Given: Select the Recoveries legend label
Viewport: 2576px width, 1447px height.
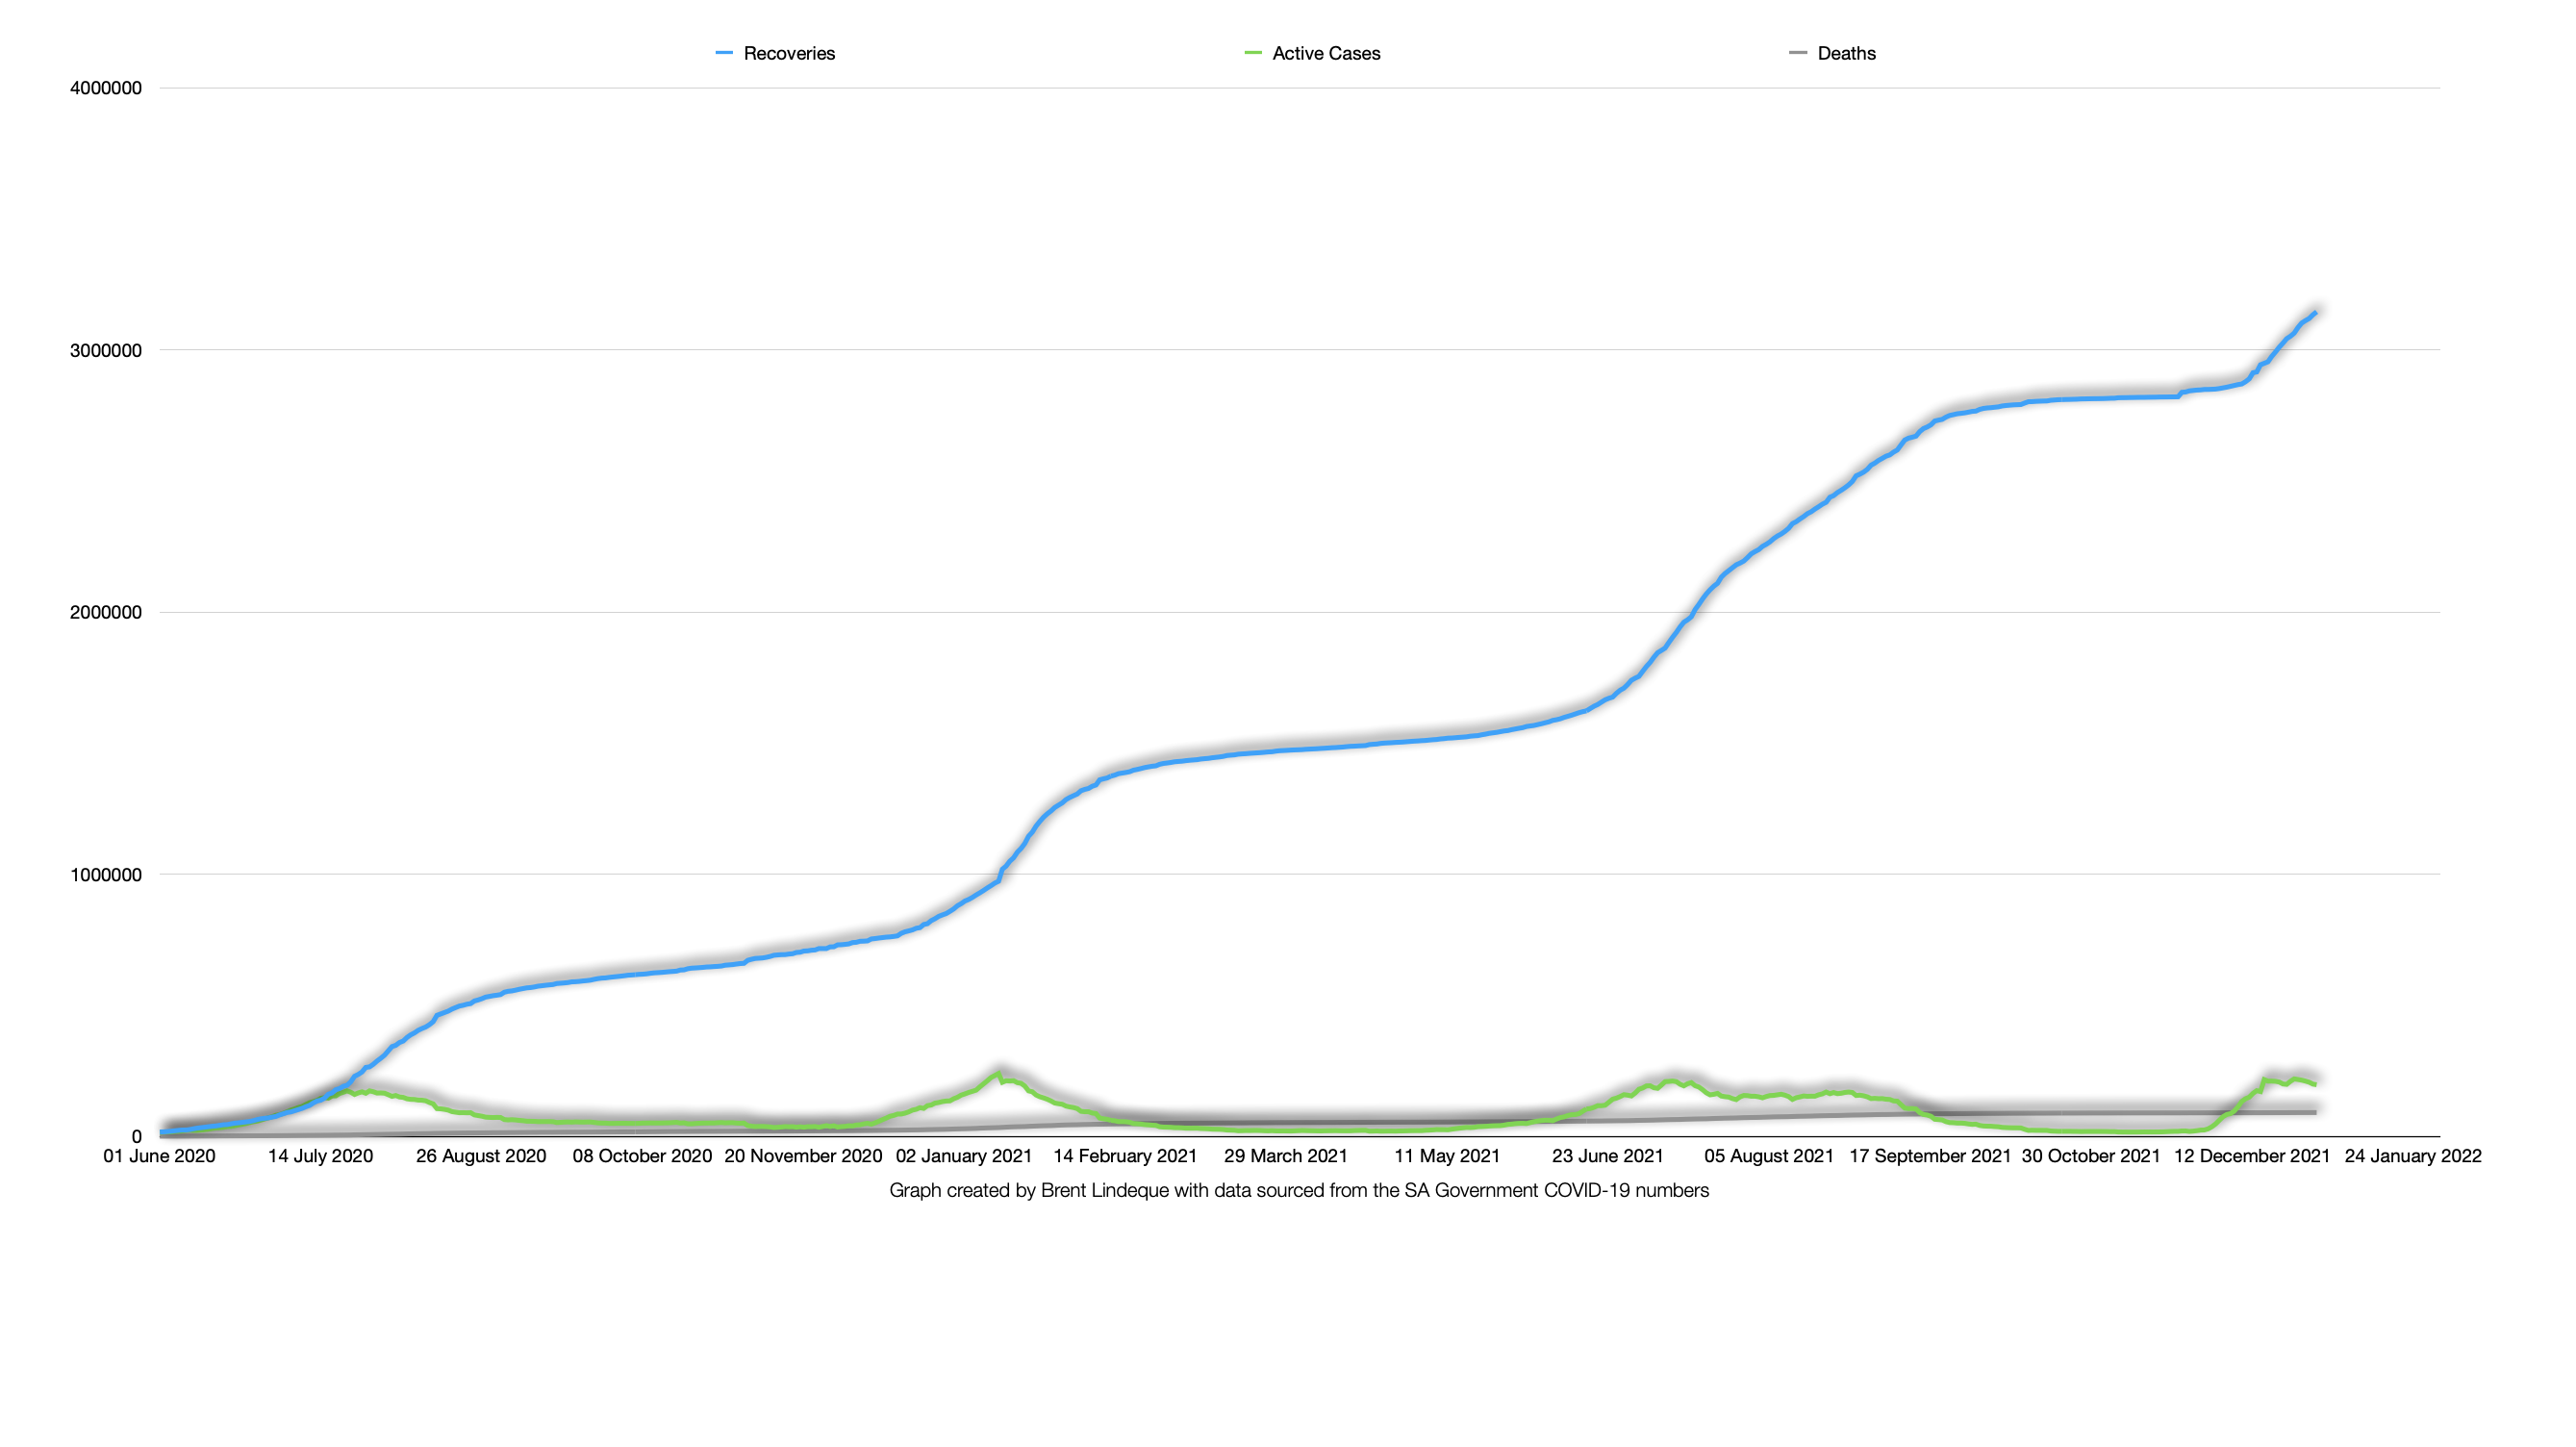Looking at the screenshot, I should tap(789, 54).
